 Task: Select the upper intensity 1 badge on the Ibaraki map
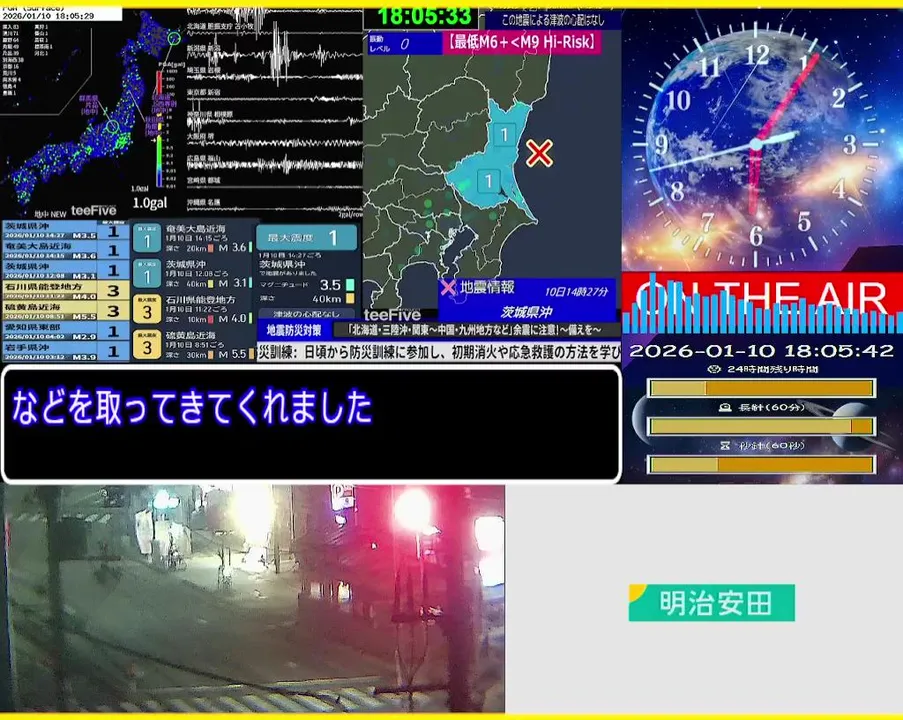click(x=504, y=135)
